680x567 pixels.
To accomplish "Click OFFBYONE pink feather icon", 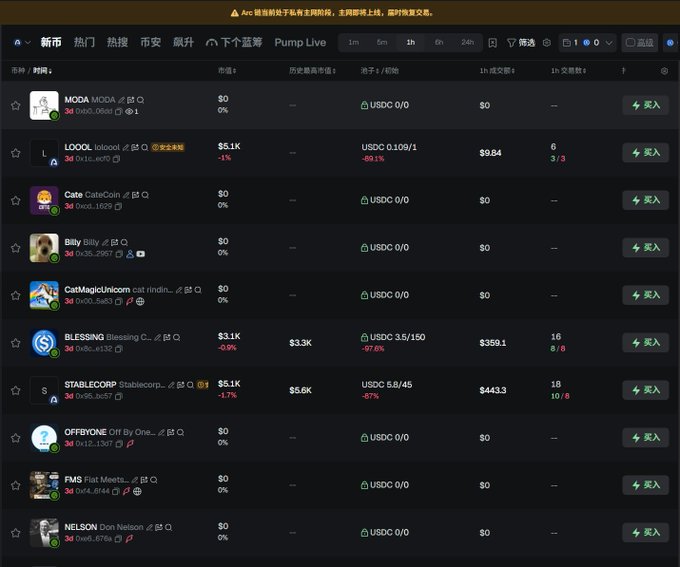I will (x=130, y=444).
